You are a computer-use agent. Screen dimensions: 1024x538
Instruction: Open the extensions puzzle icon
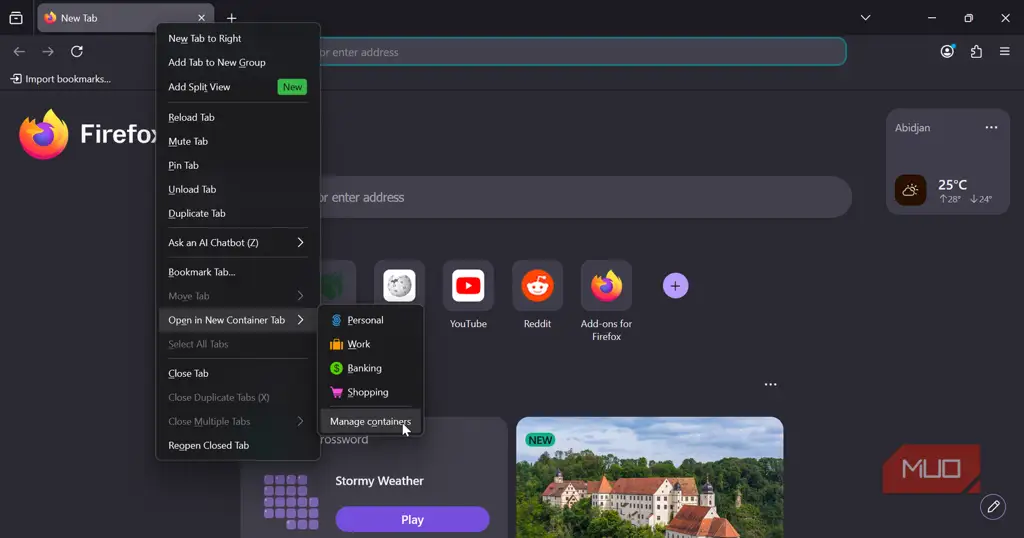976,52
